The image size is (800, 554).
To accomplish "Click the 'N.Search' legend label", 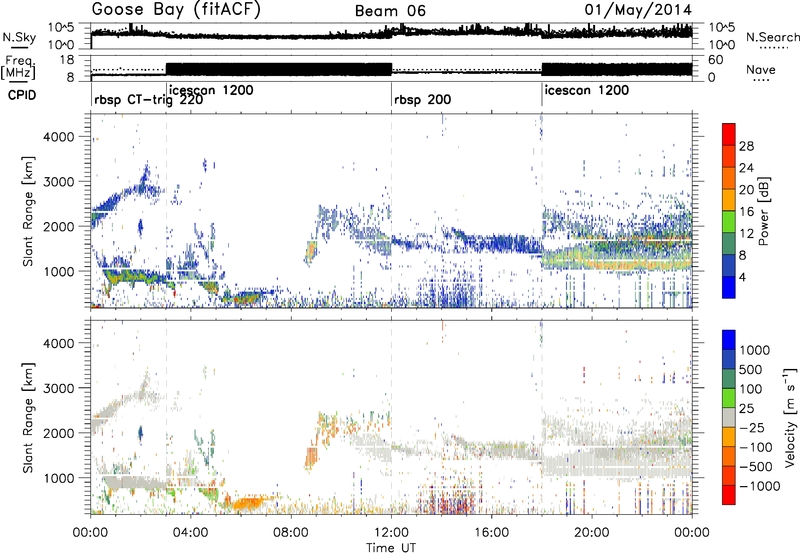I will tap(772, 37).
